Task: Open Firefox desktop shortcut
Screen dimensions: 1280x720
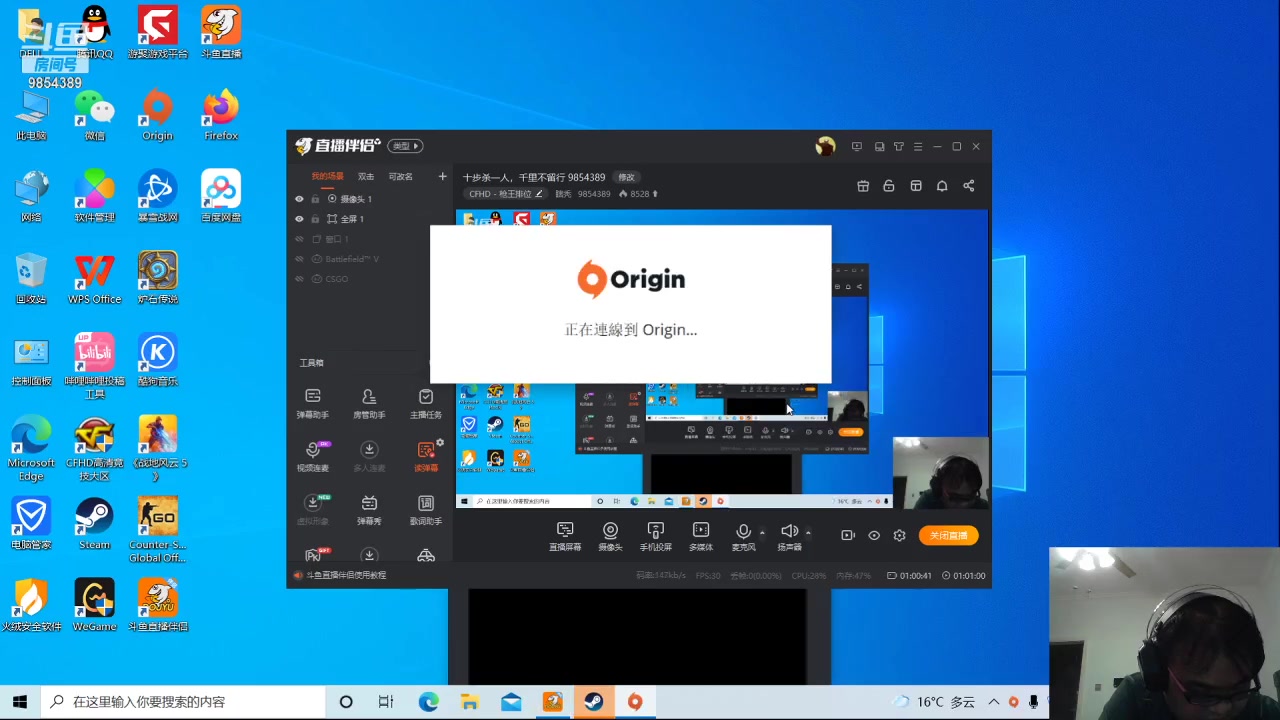Action: click(221, 114)
